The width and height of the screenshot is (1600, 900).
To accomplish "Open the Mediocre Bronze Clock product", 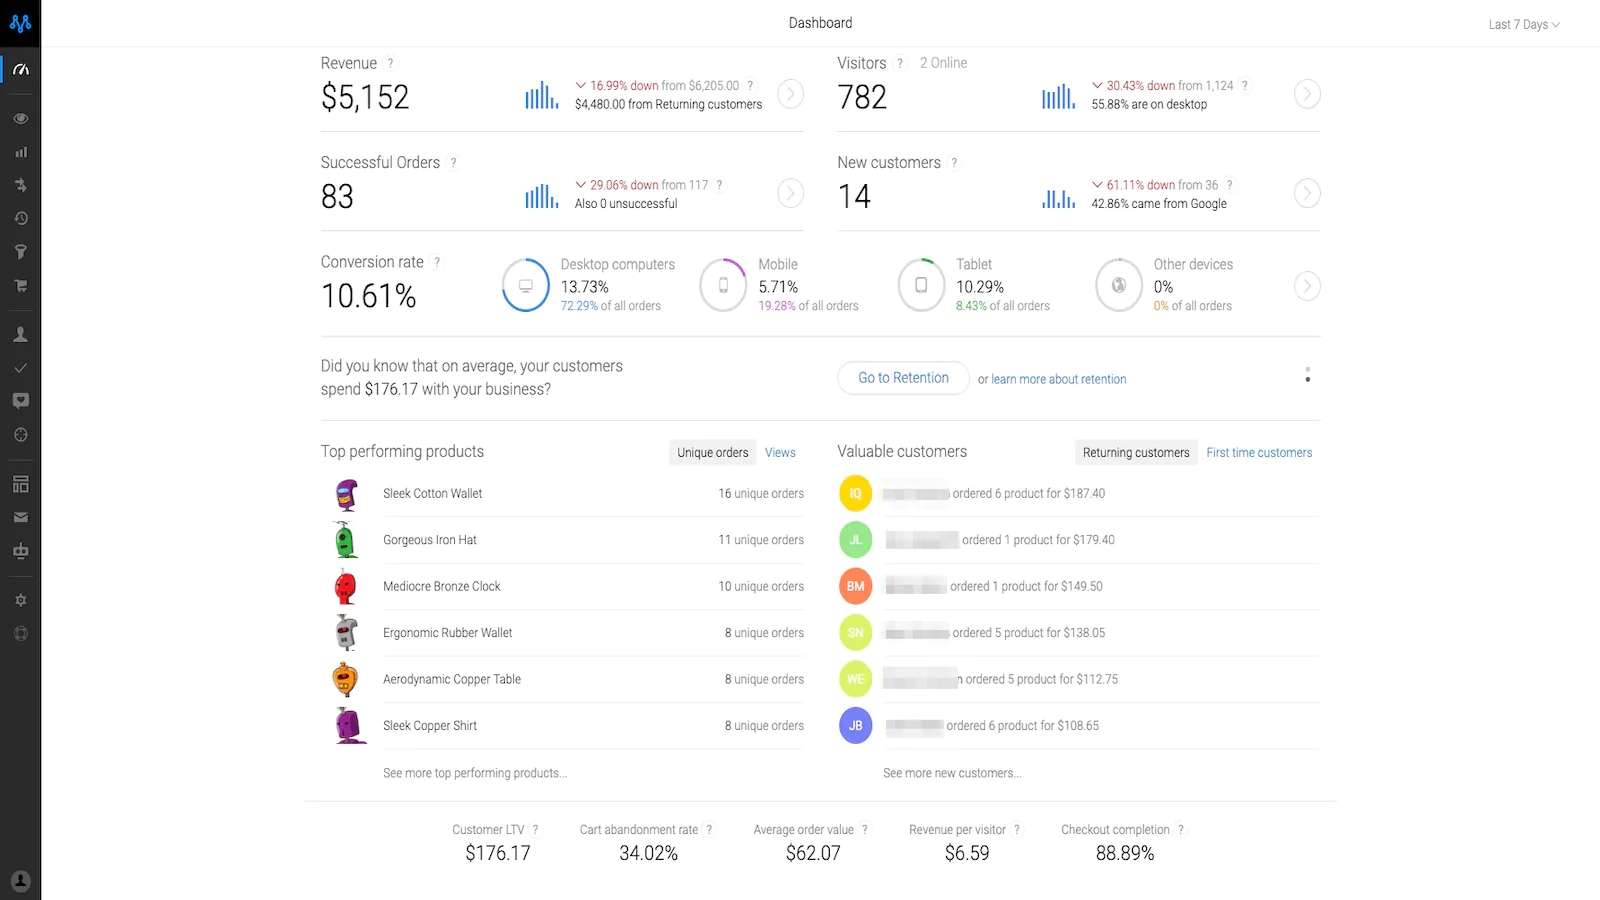I will [441, 586].
